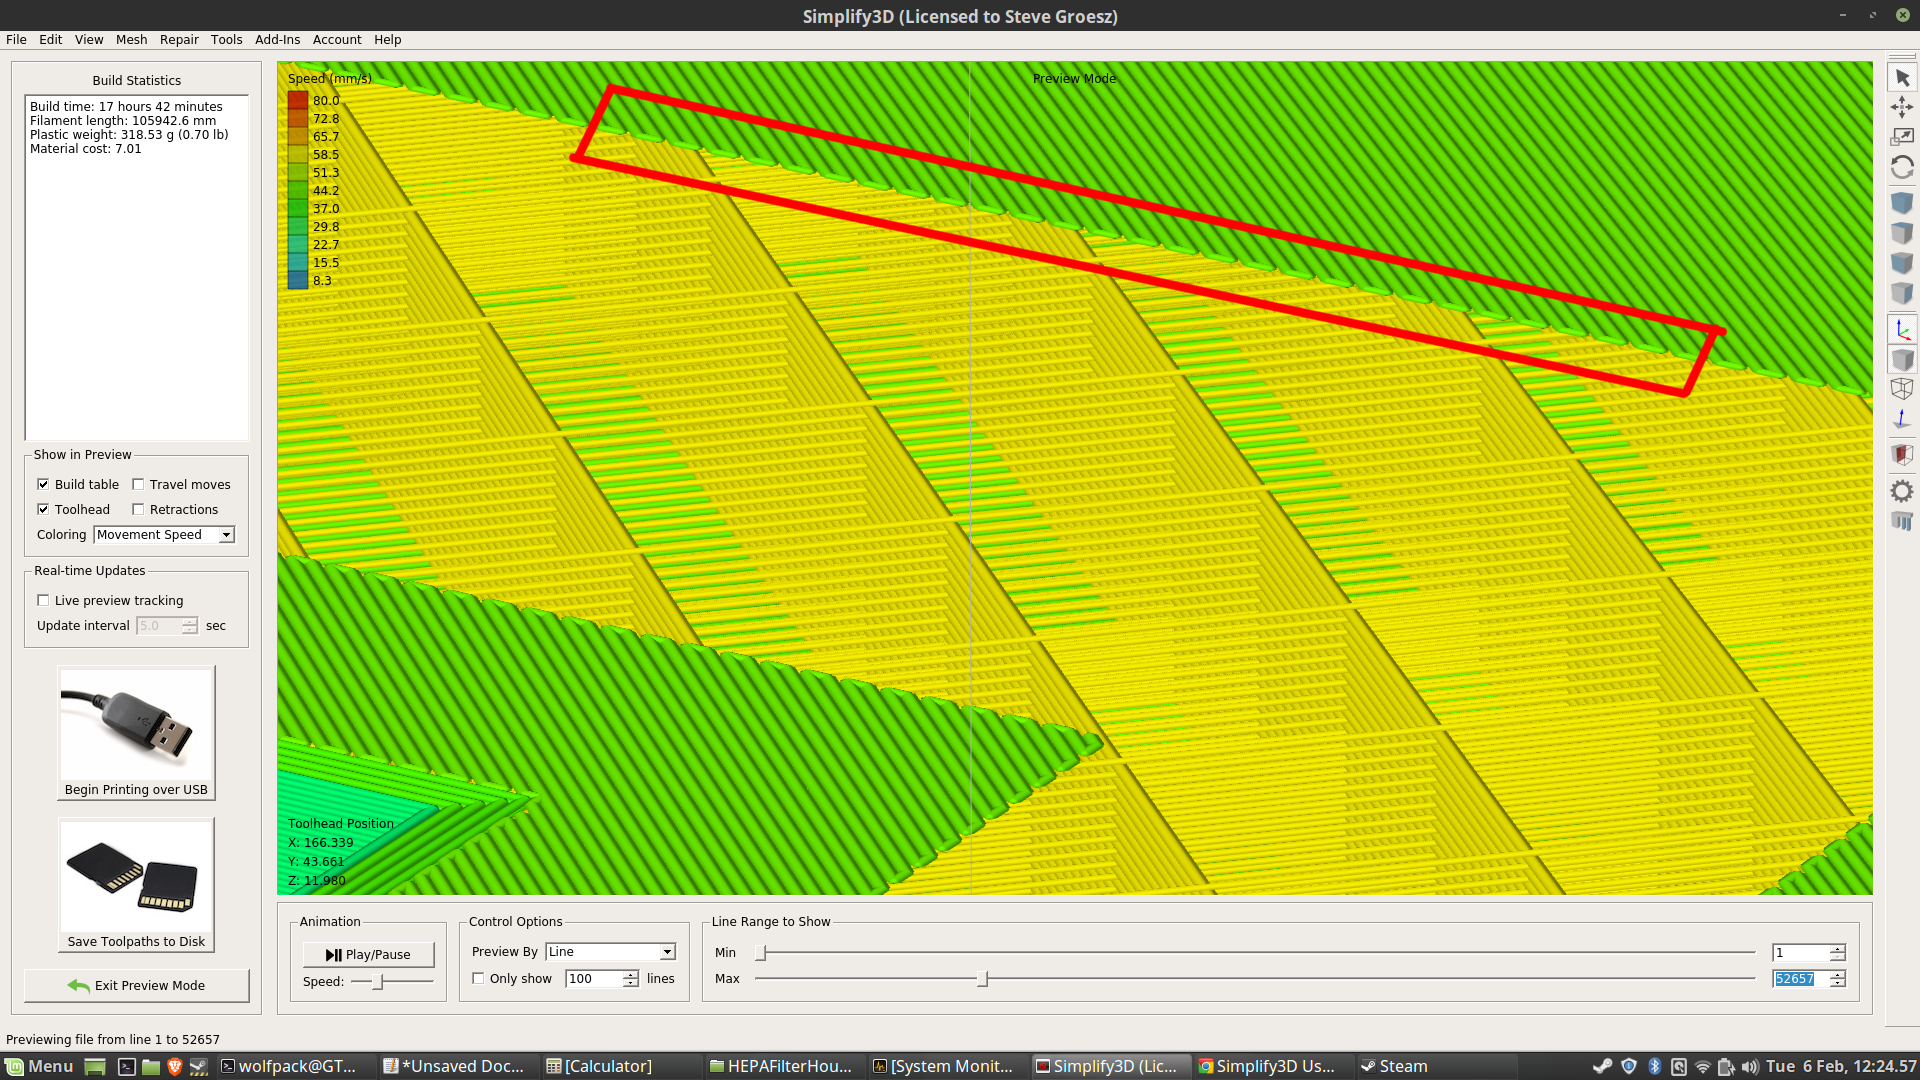Launch Brave browser from the panel
1920x1080 pixels.
point(175,1066)
